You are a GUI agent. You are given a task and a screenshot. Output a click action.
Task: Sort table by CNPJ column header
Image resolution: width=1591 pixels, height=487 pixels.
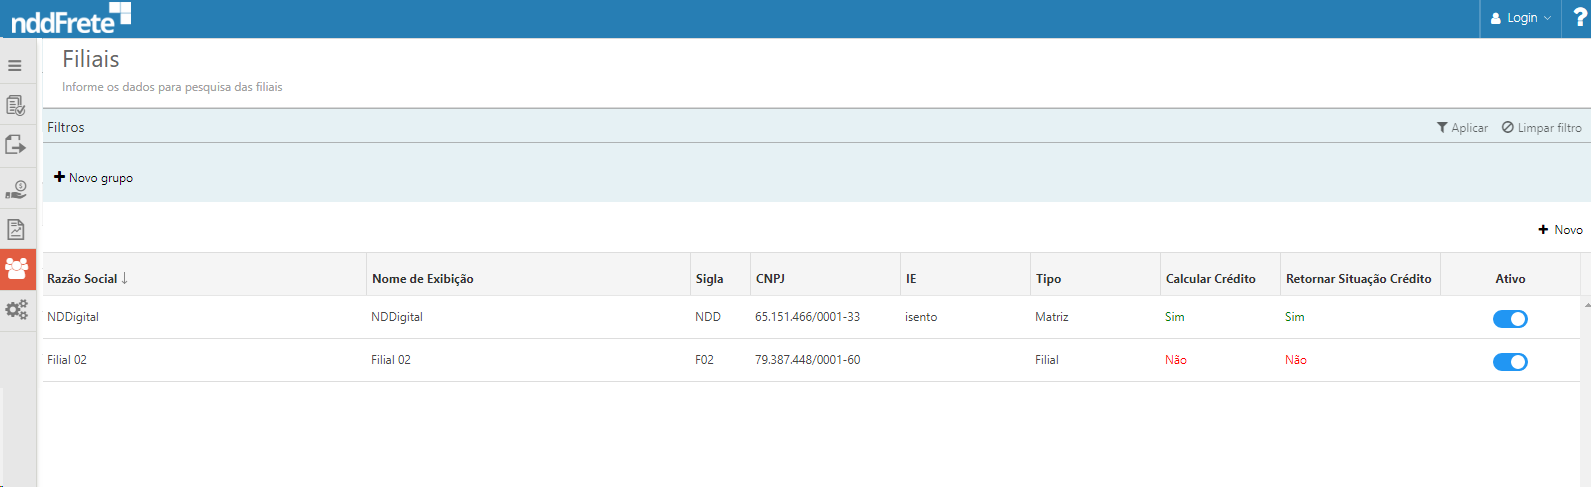point(770,279)
